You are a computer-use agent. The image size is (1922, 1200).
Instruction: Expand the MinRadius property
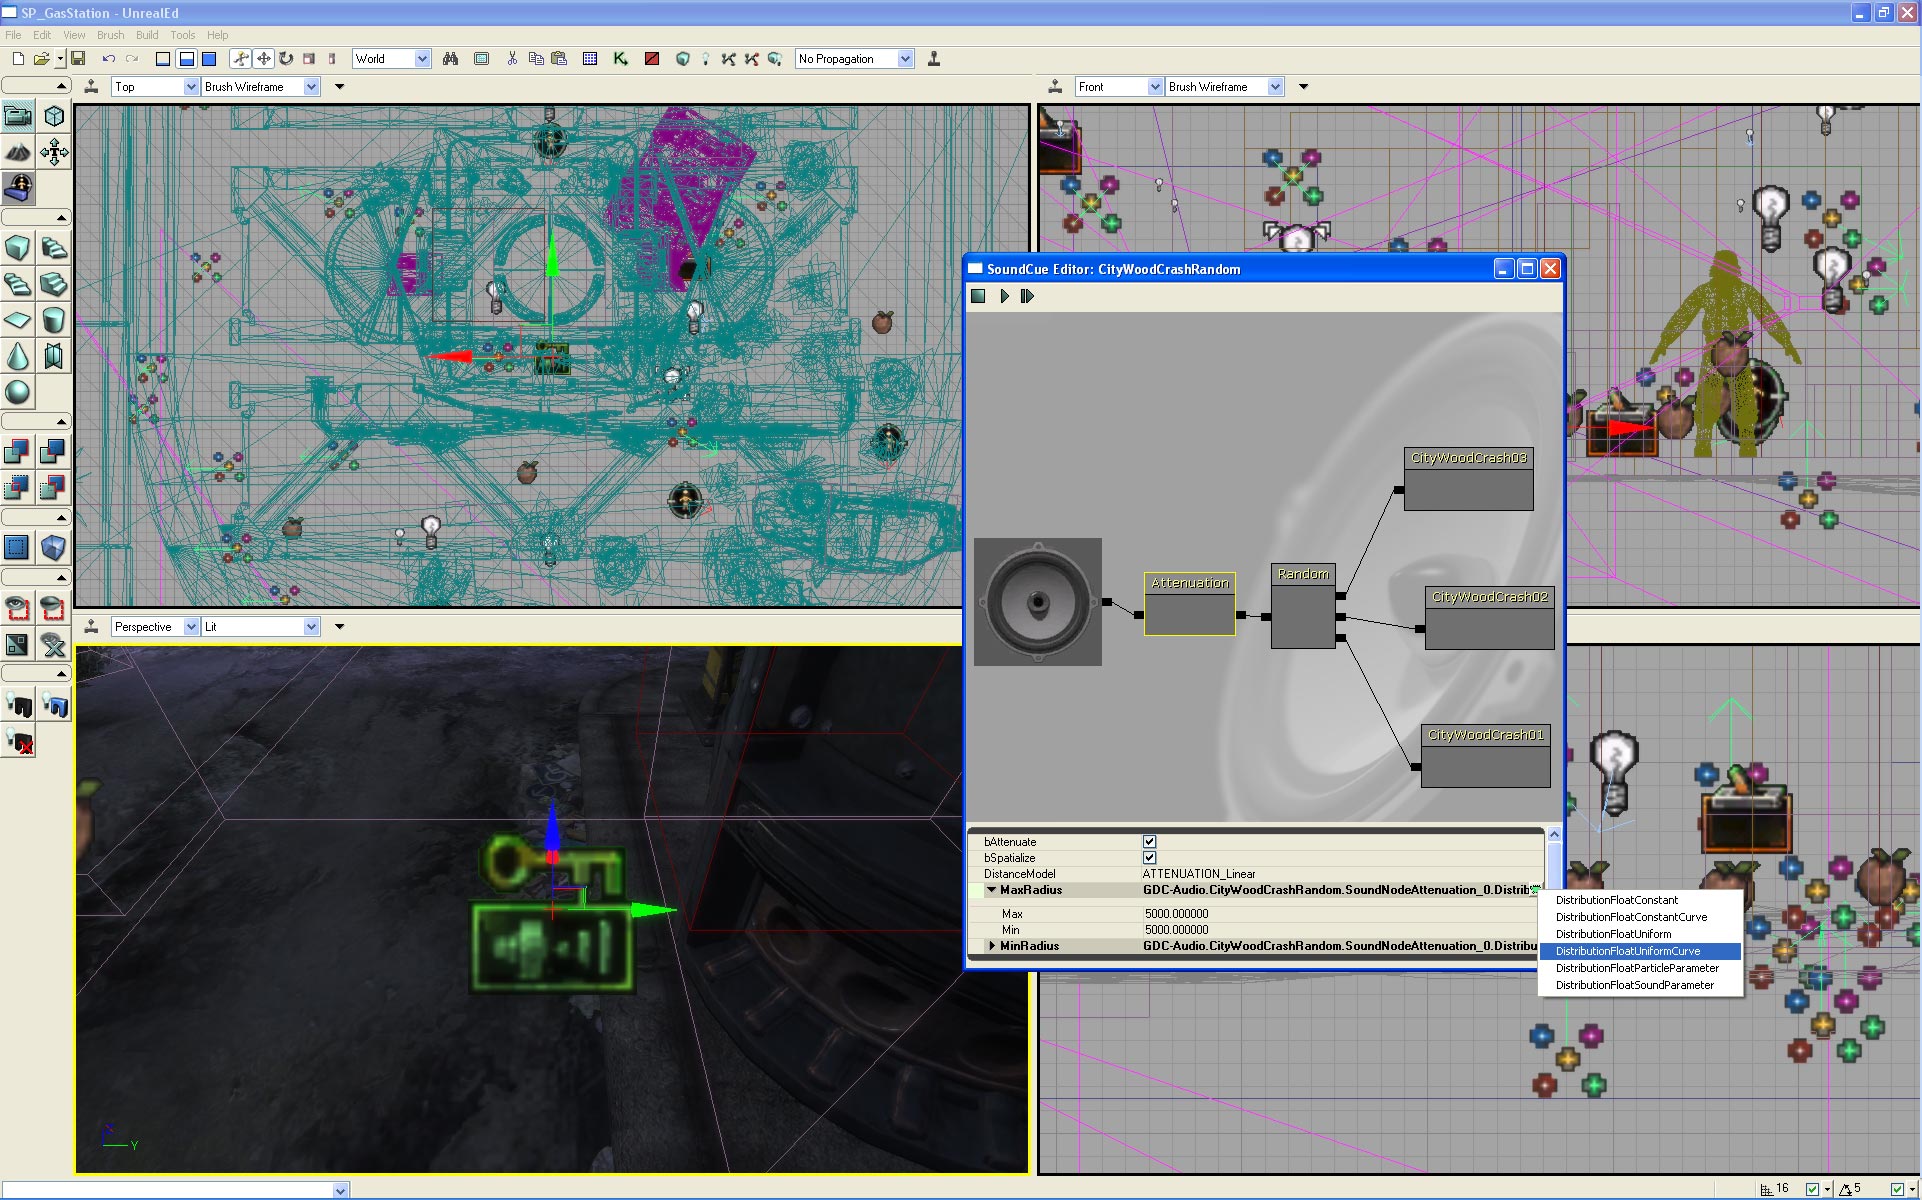click(992, 946)
